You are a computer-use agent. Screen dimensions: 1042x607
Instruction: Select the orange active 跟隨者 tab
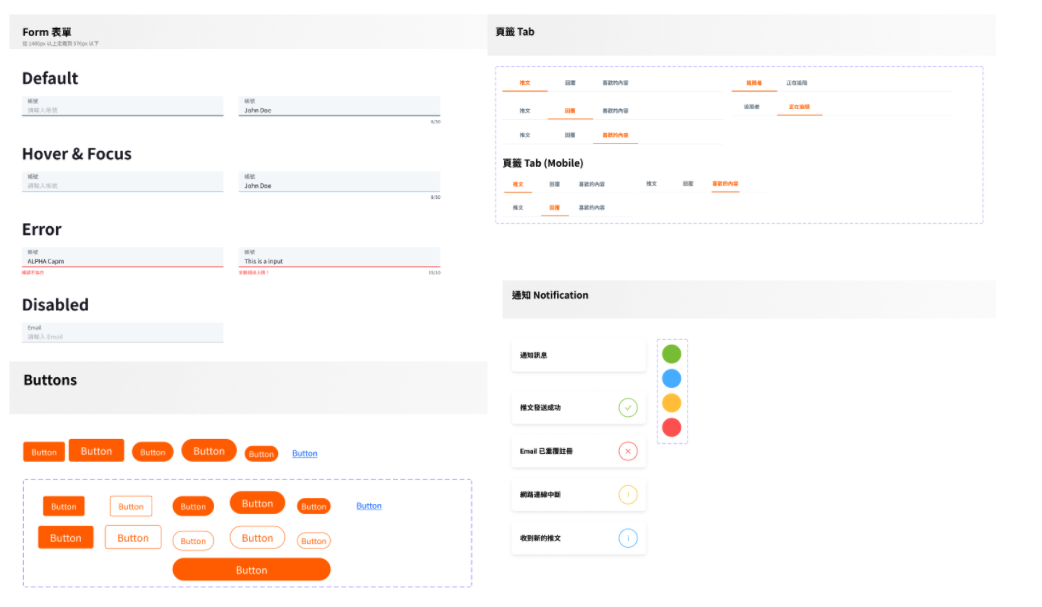(754, 83)
